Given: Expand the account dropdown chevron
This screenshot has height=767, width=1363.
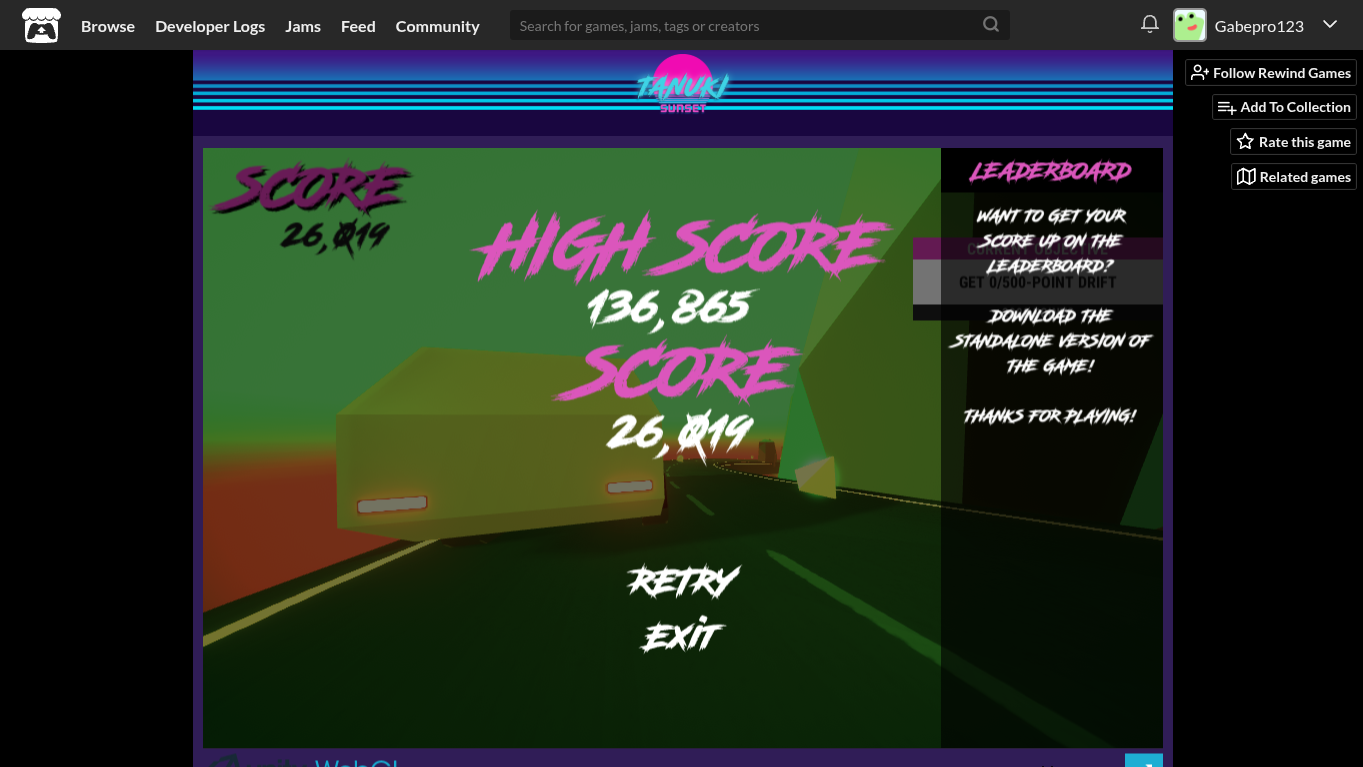Looking at the screenshot, I should click(x=1330, y=24).
